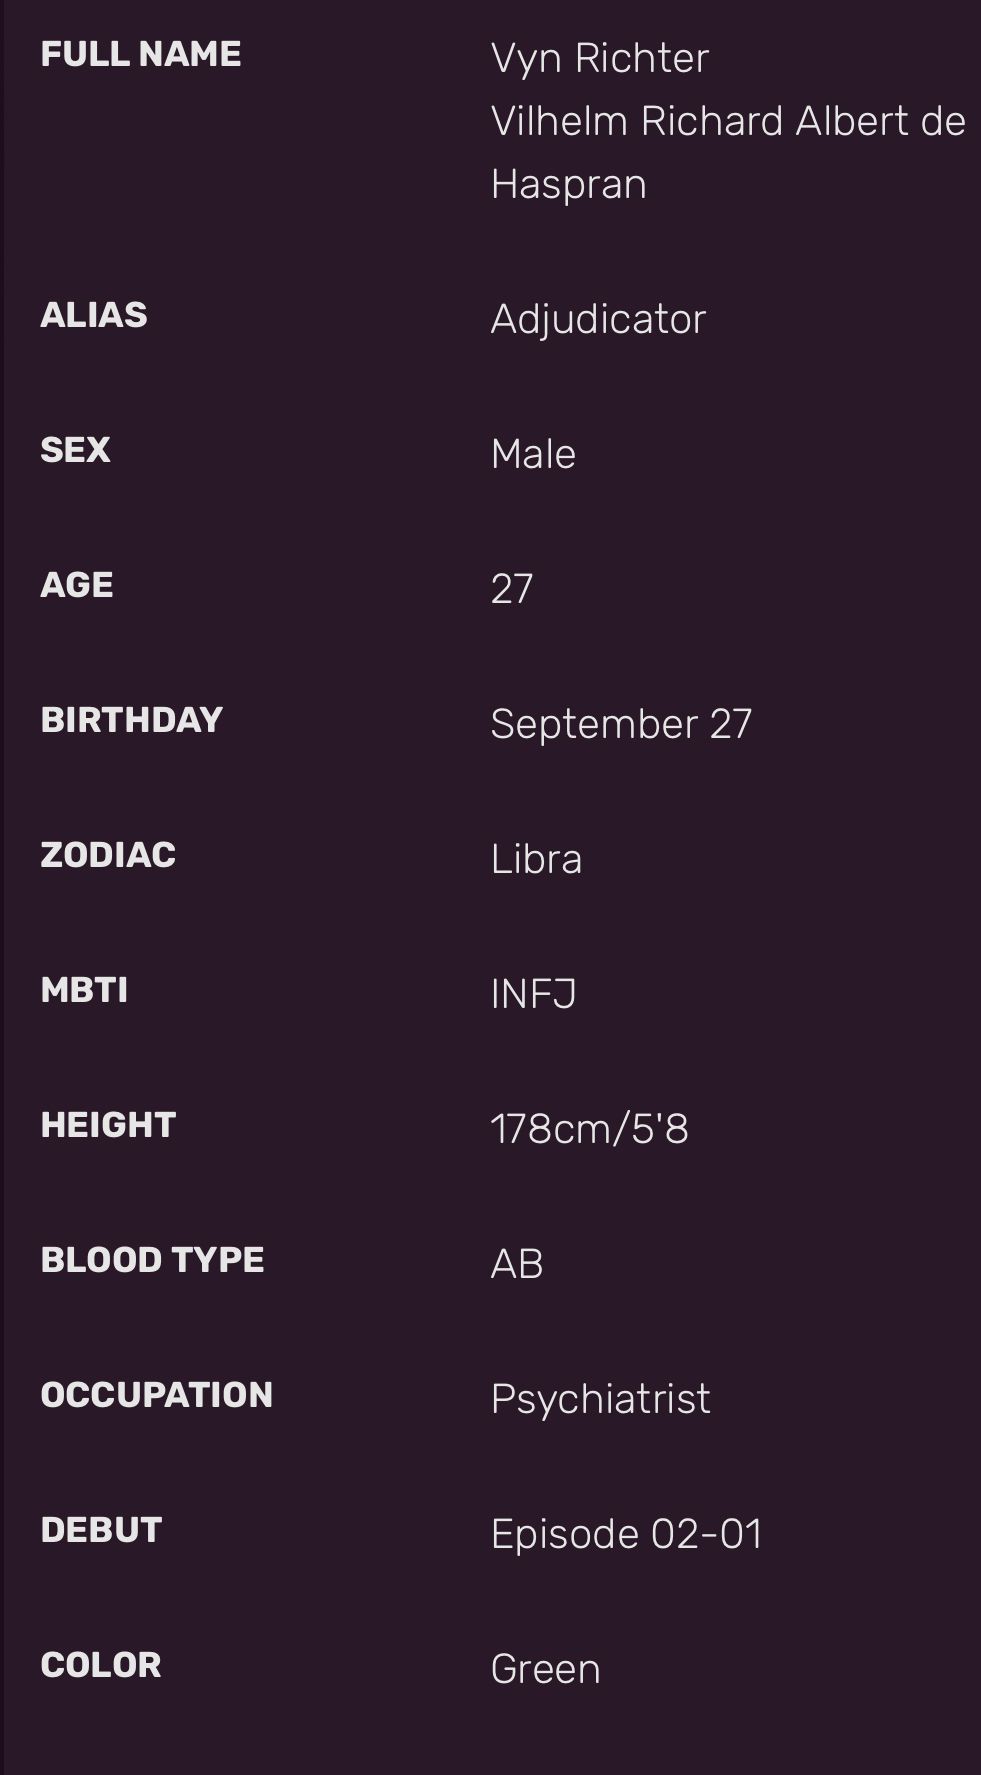This screenshot has width=981, height=1775.
Task: Click the INFJ personality type value
Action: [x=533, y=994]
